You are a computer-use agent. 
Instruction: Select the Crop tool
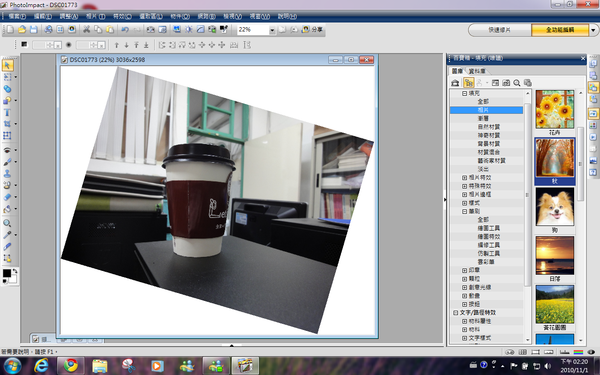click(x=7, y=124)
